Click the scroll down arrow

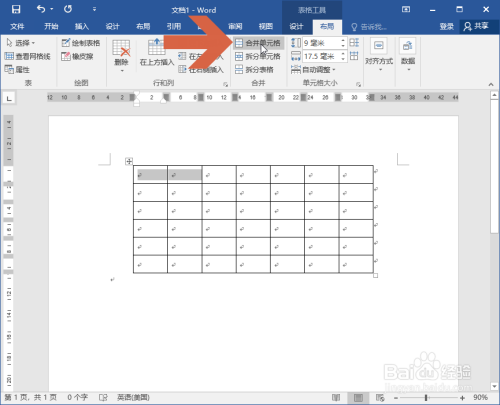[494, 387]
